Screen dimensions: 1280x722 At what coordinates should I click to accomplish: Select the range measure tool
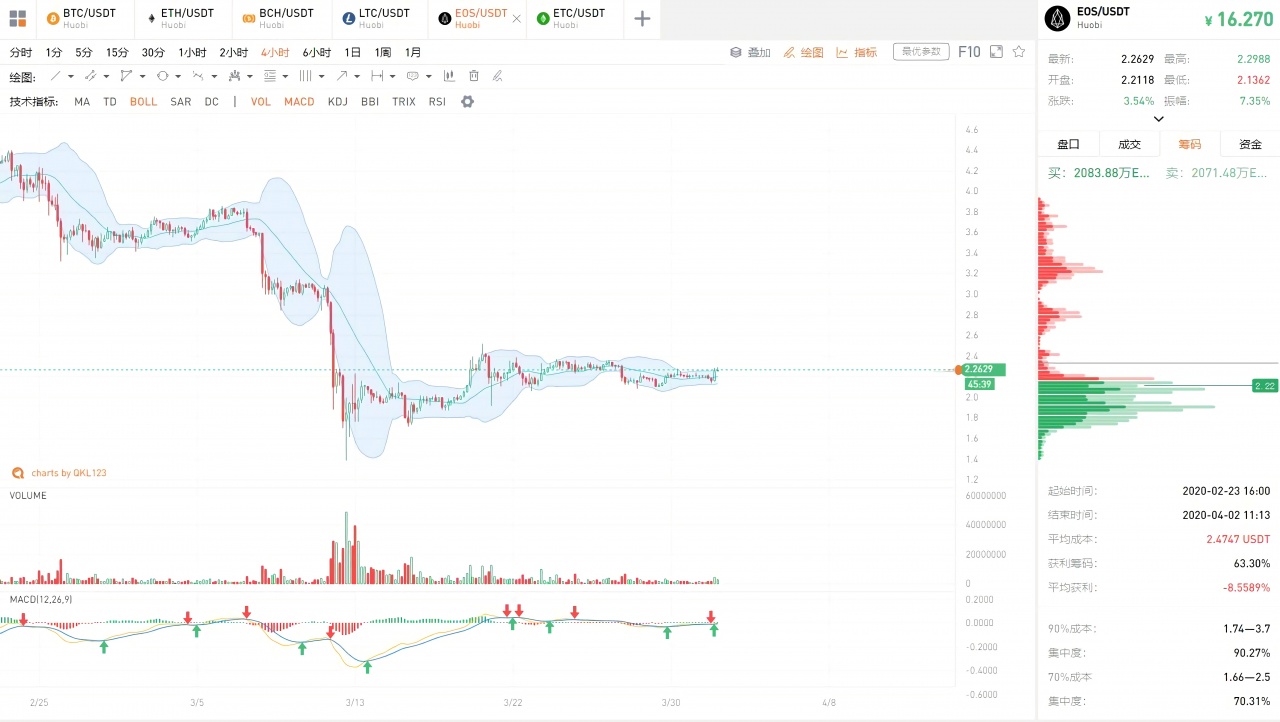[377, 76]
